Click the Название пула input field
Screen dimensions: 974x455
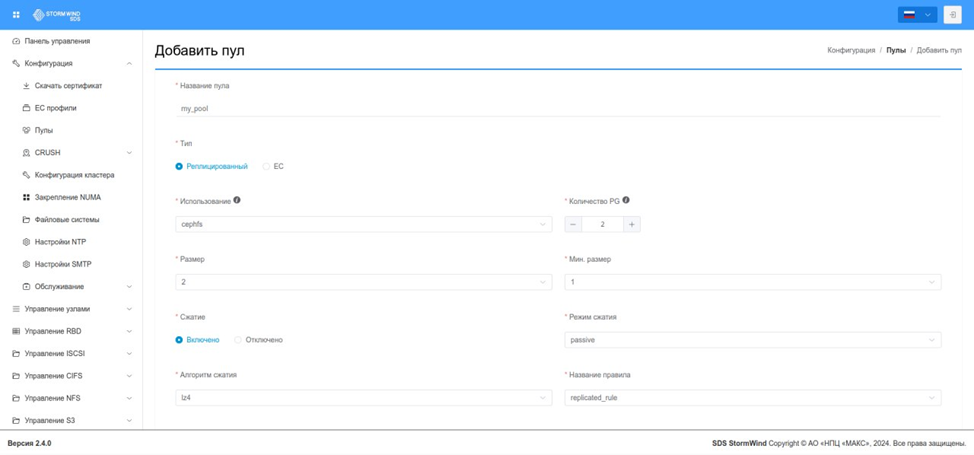point(558,108)
